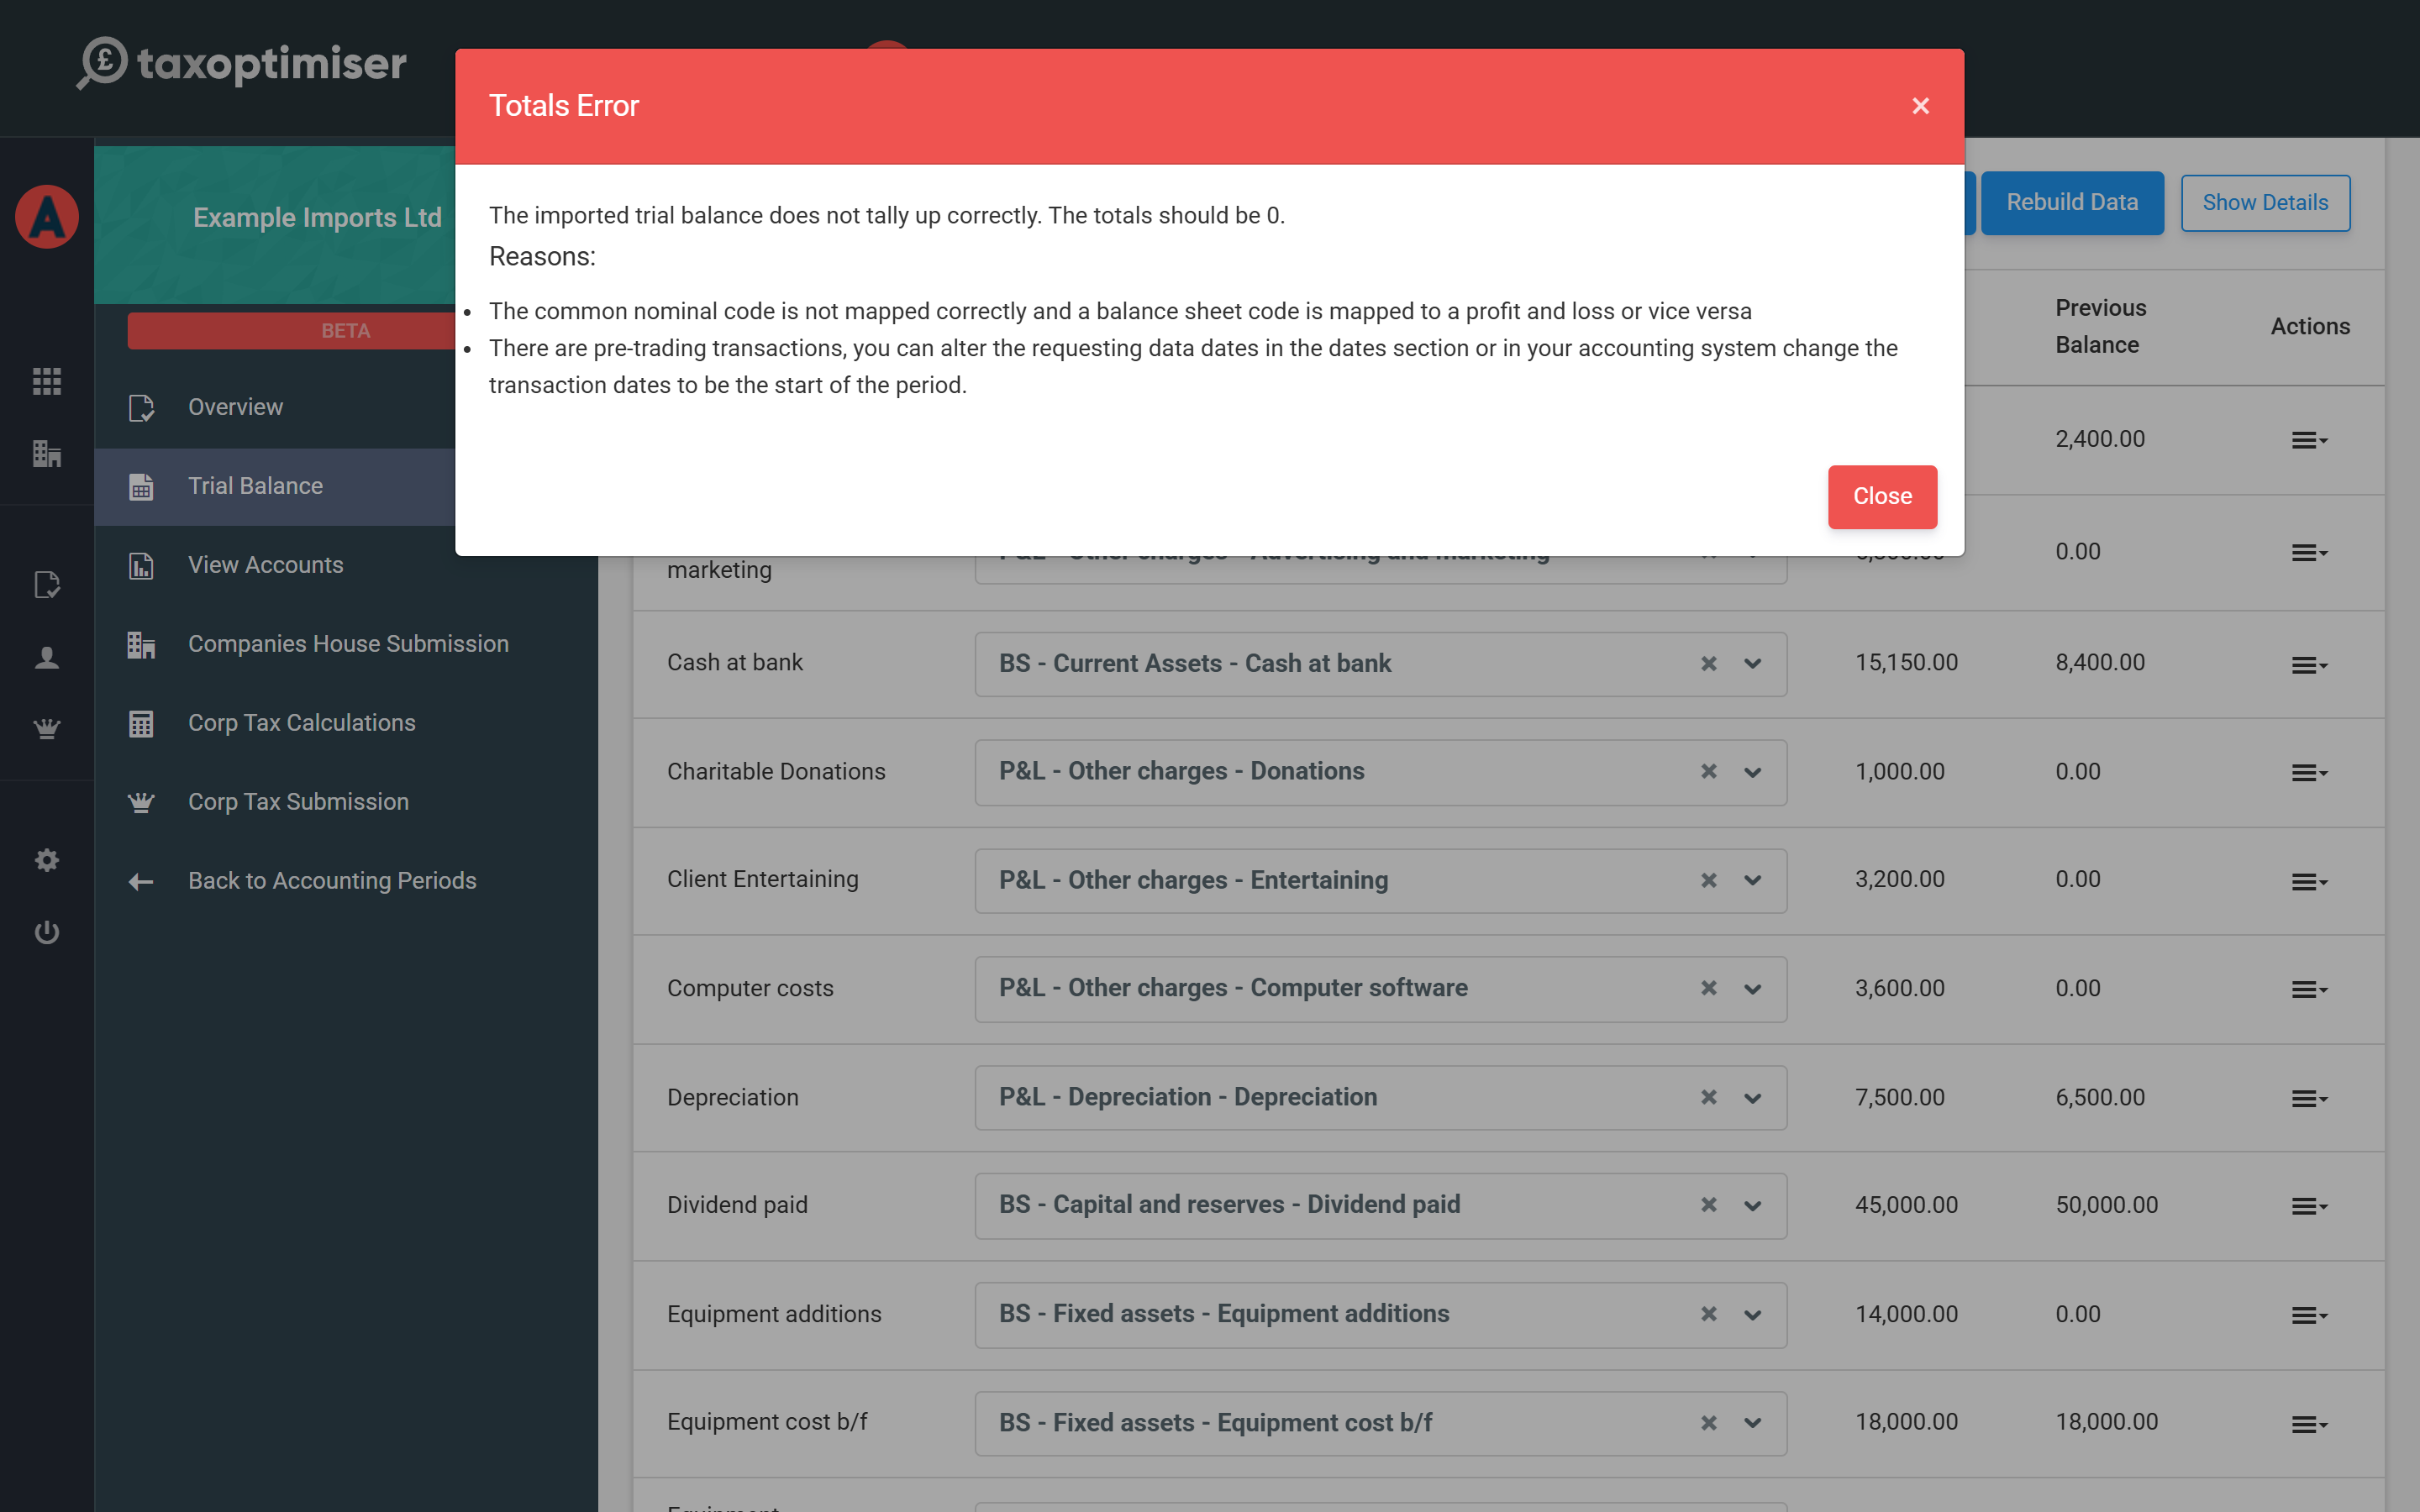The height and width of the screenshot is (1512, 2420).
Task: Open actions menu for Equipment cost b/f row
Action: pos(2309,1424)
